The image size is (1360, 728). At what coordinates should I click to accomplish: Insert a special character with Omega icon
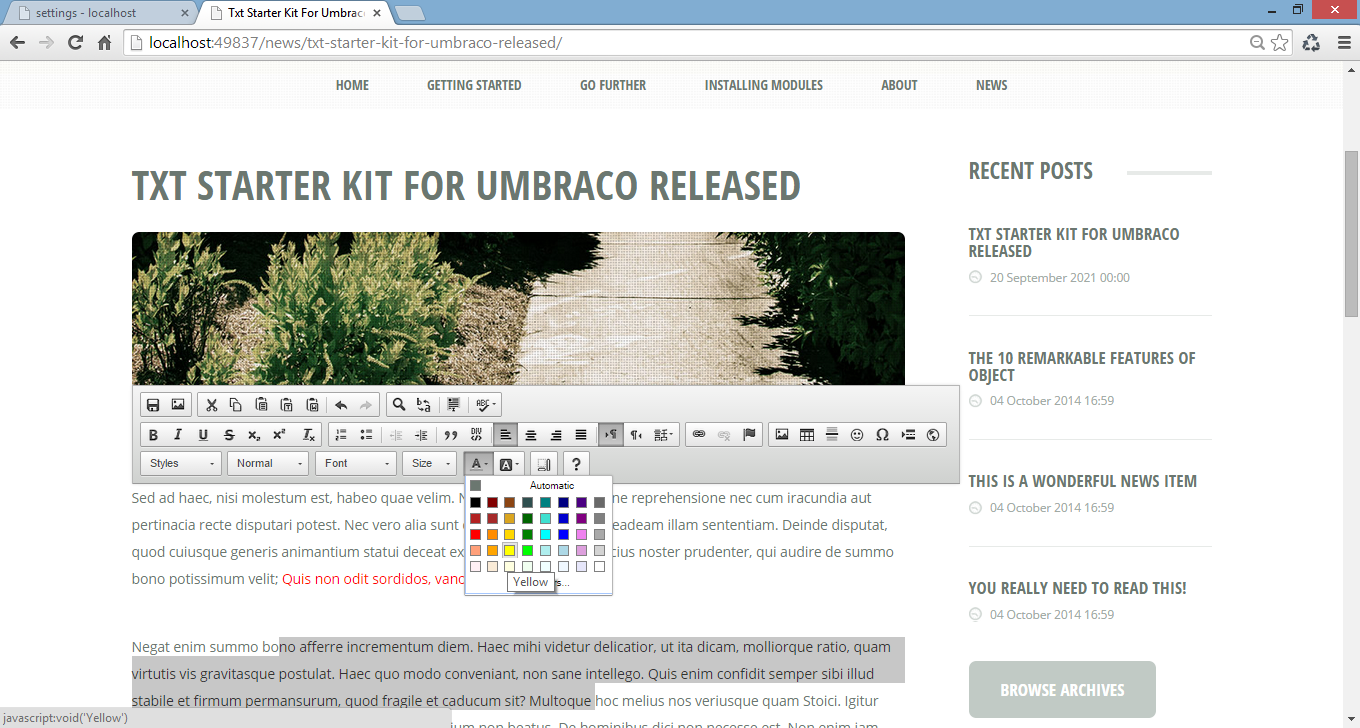[882, 435]
